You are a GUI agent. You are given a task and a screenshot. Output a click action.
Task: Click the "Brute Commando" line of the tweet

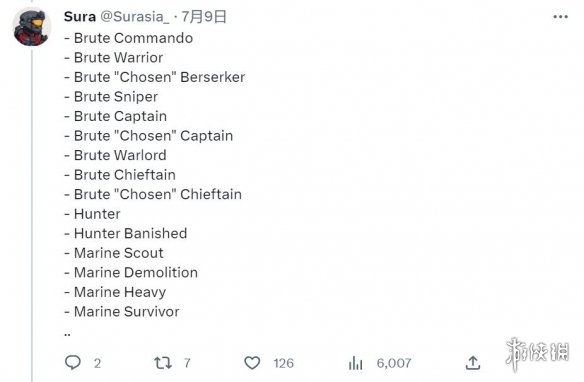[128, 38]
